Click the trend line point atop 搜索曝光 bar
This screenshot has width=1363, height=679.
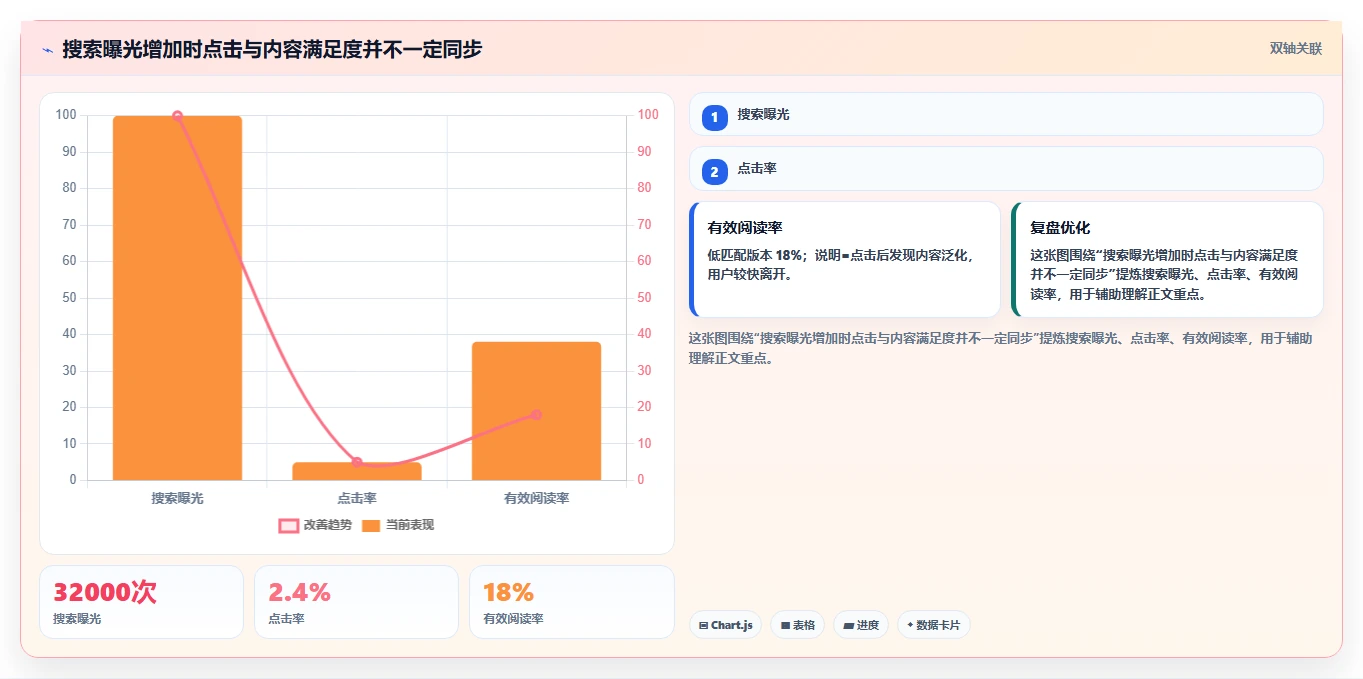coord(177,116)
